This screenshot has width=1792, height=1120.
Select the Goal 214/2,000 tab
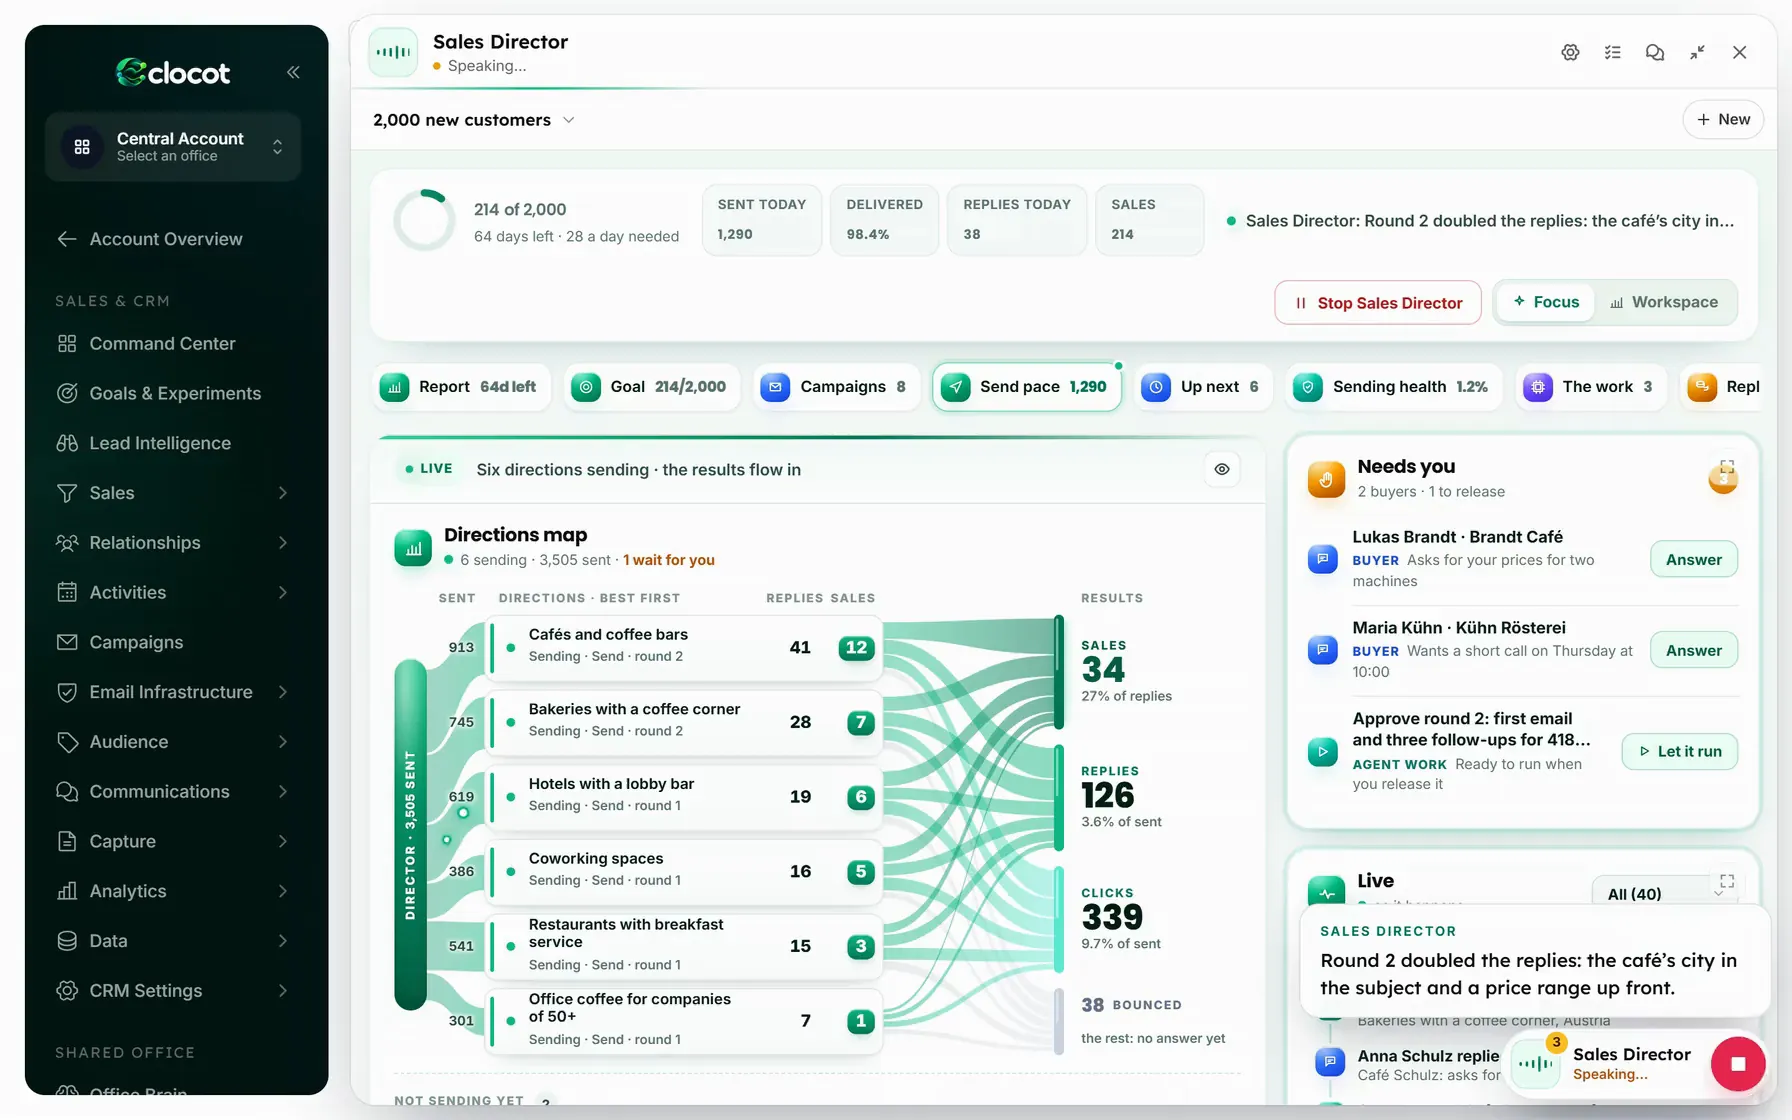[652, 387]
